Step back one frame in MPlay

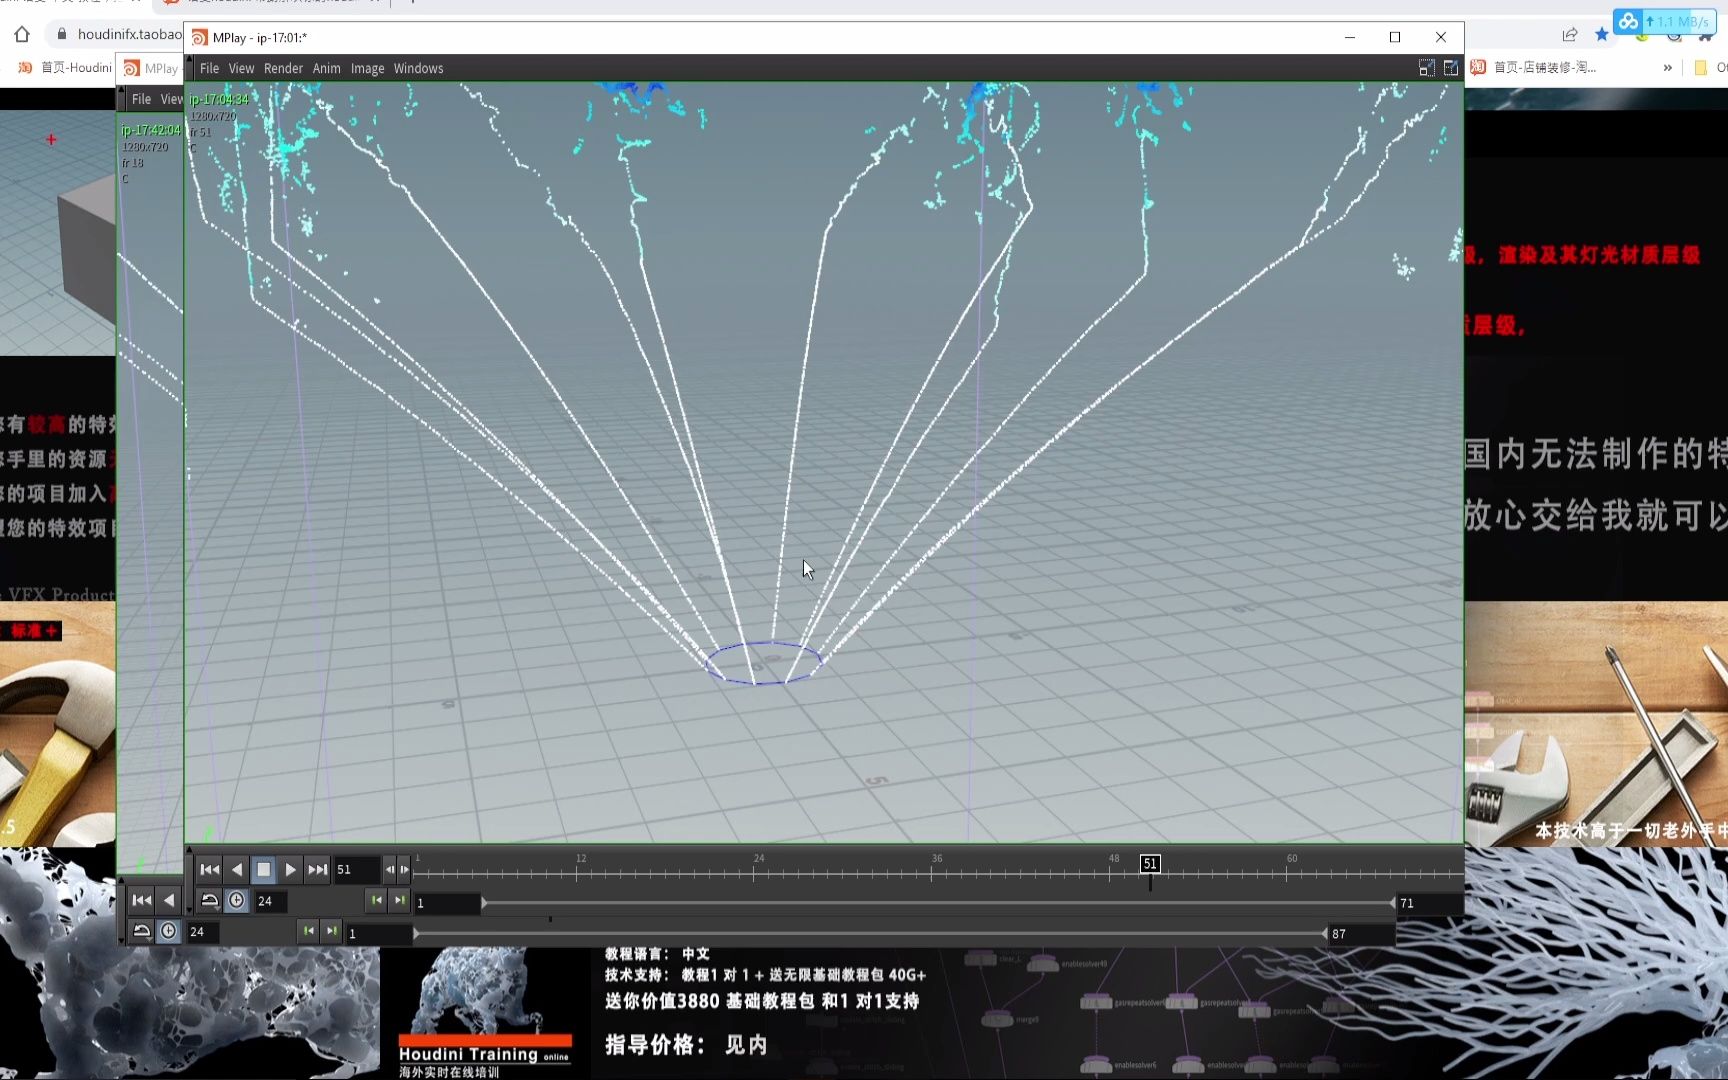(x=390, y=869)
